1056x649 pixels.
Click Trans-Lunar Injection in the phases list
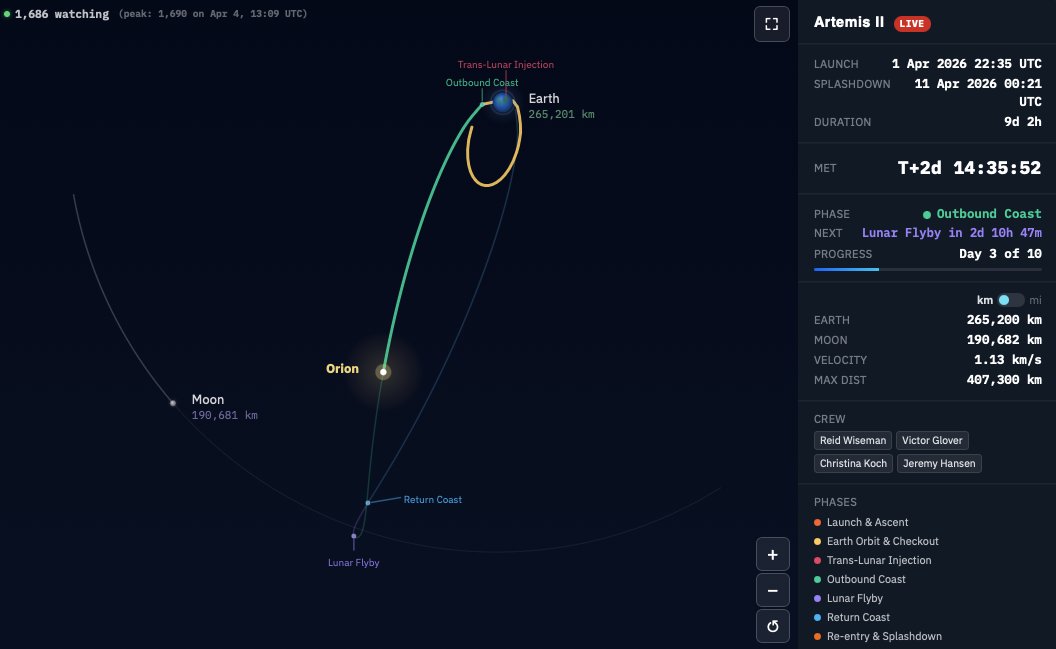point(872,560)
